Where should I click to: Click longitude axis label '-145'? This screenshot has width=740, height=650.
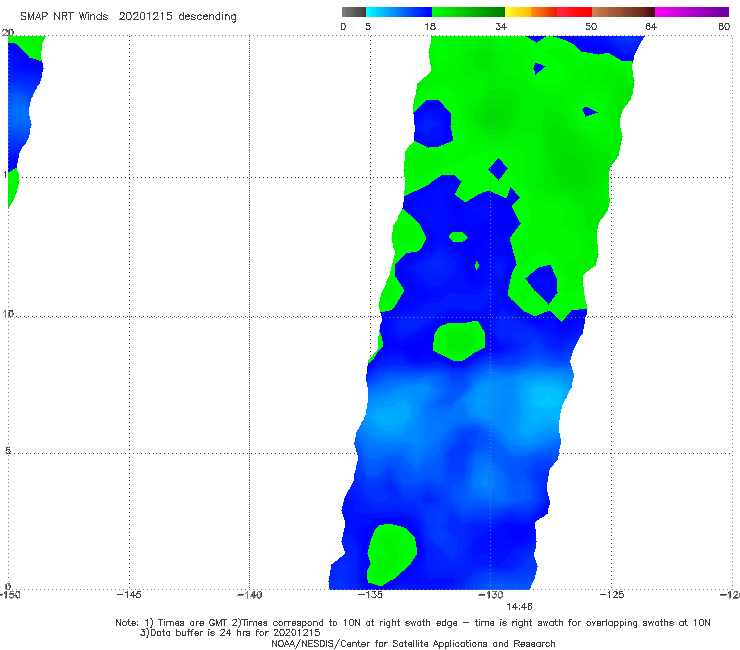[x=129, y=595]
